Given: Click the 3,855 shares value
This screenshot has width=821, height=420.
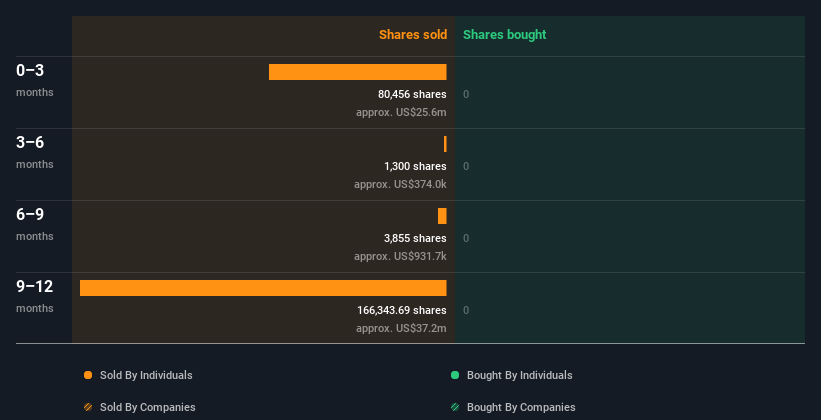Looking at the screenshot, I should click(x=415, y=238).
